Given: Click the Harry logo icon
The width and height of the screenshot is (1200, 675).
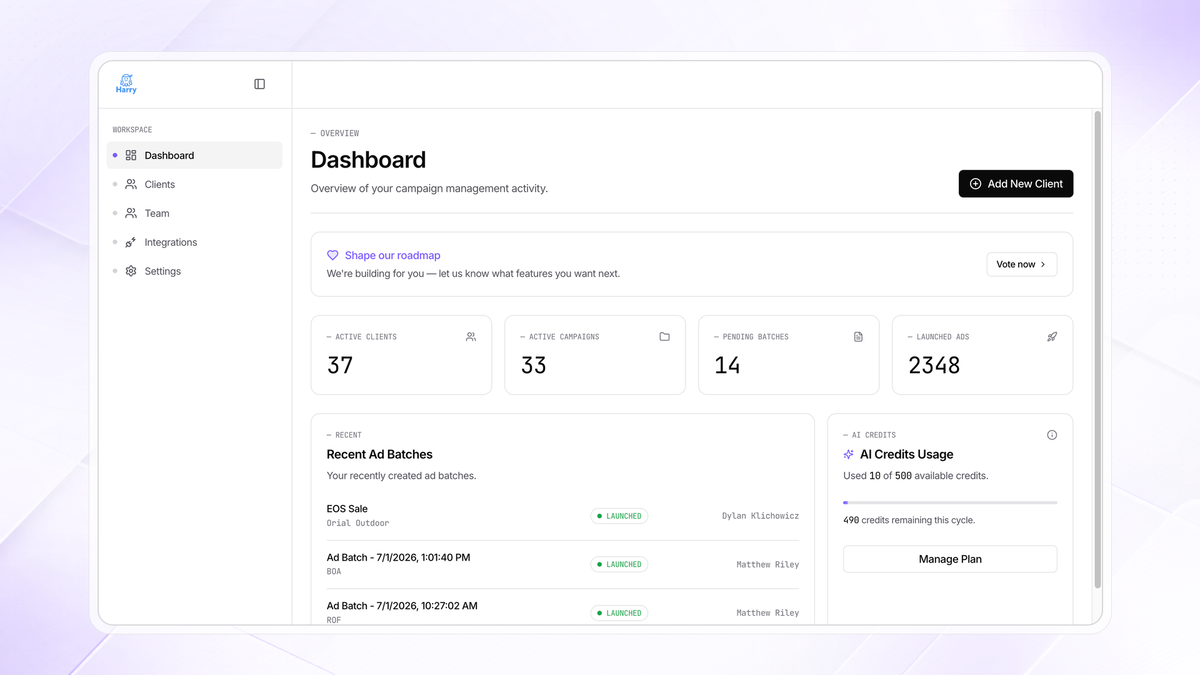Looking at the screenshot, I should (x=126, y=84).
